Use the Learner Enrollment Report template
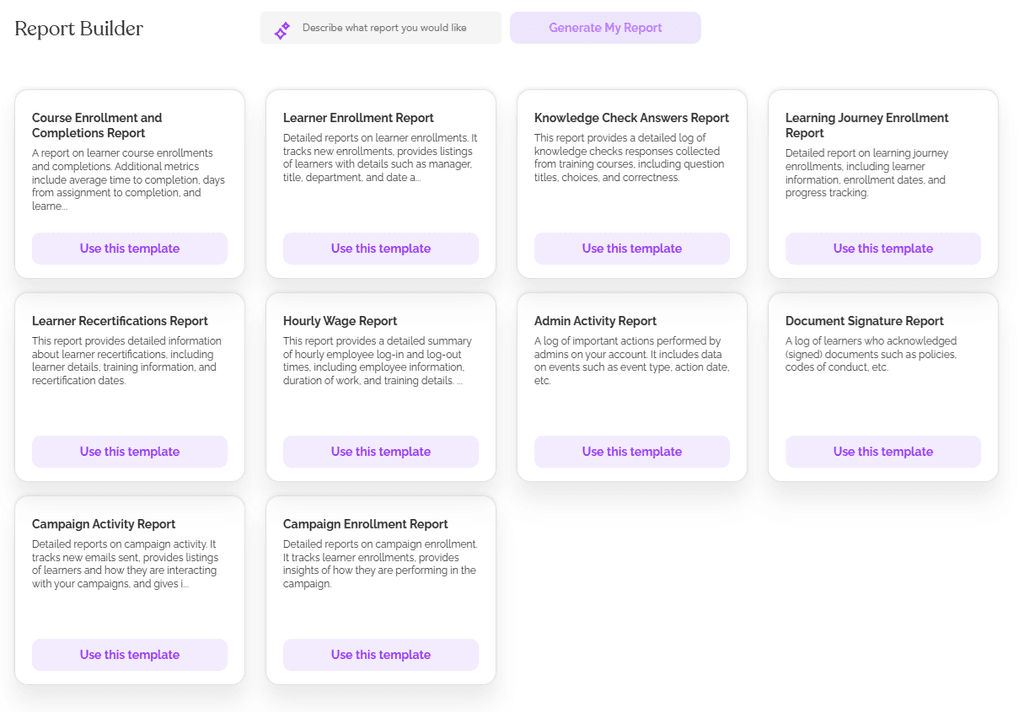Viewport: 1024px width, 712px height. coord(380,248)
